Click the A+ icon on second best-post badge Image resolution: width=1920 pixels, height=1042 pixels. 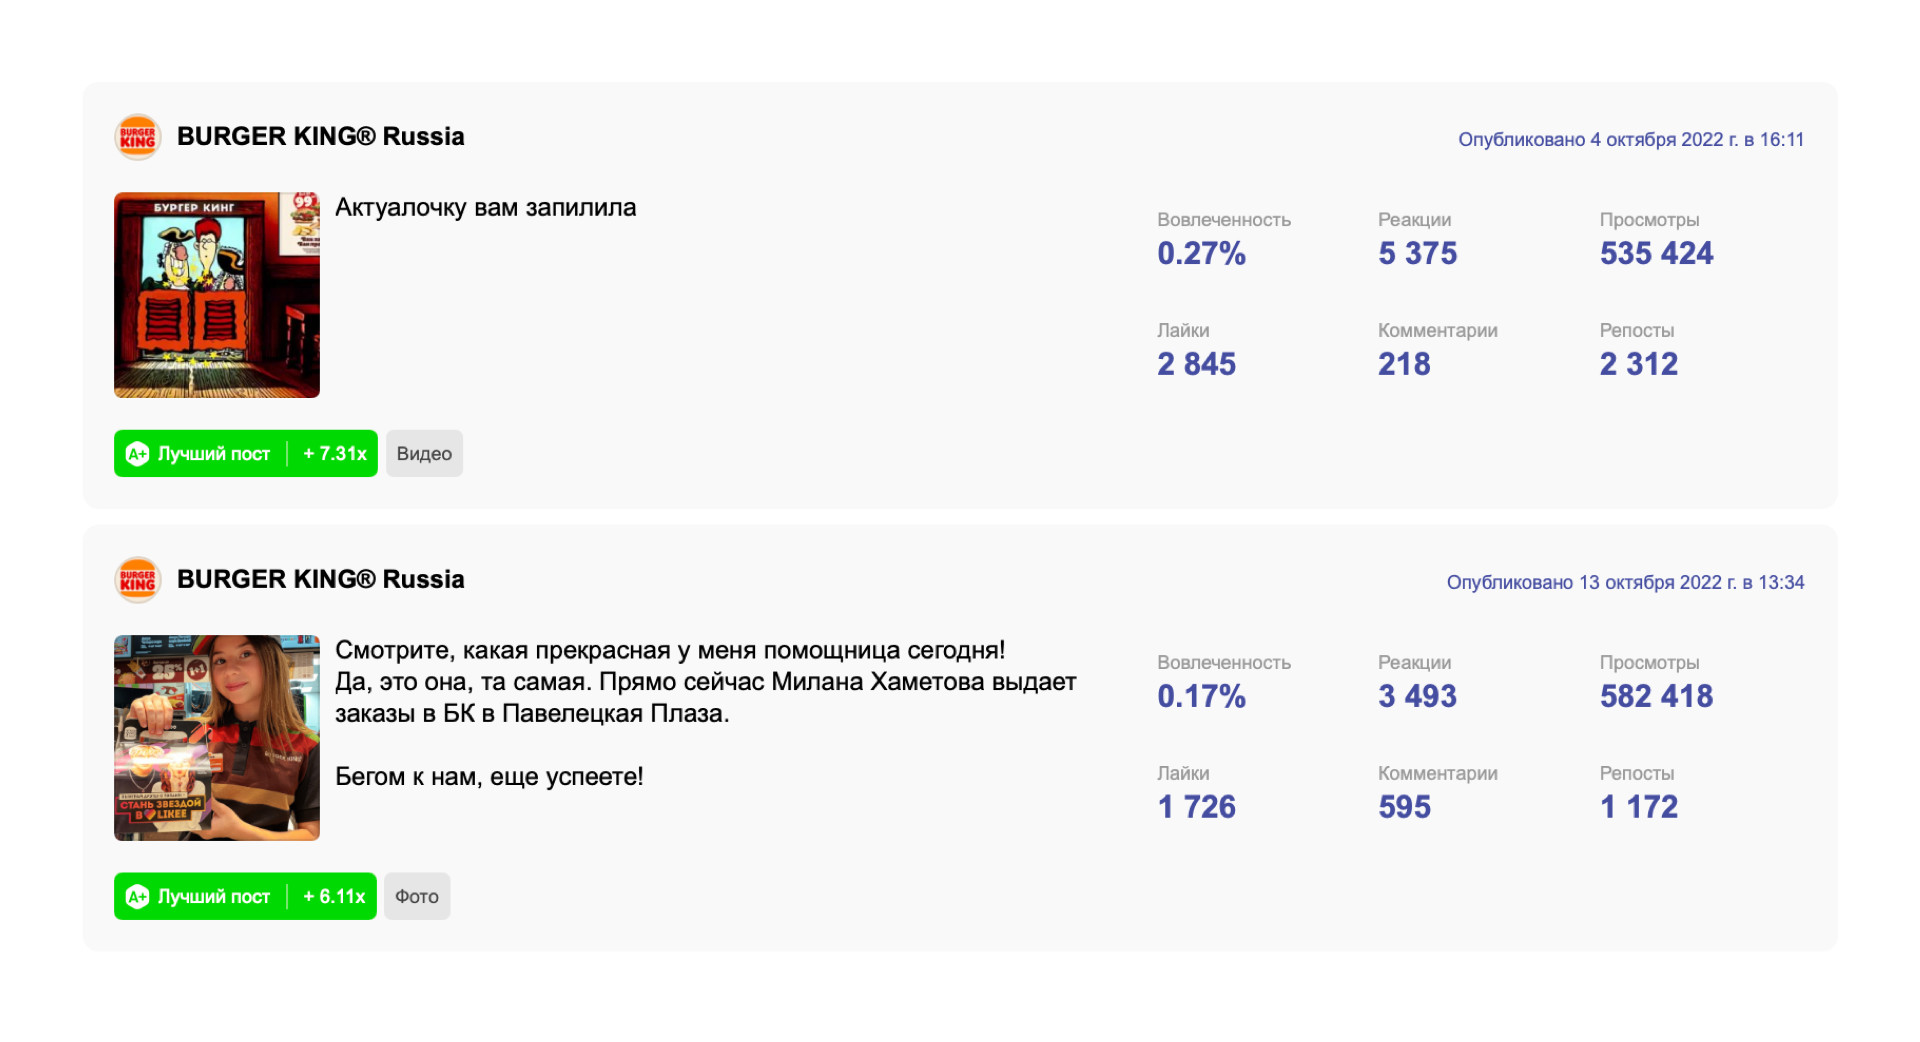[x=137, y=897]
